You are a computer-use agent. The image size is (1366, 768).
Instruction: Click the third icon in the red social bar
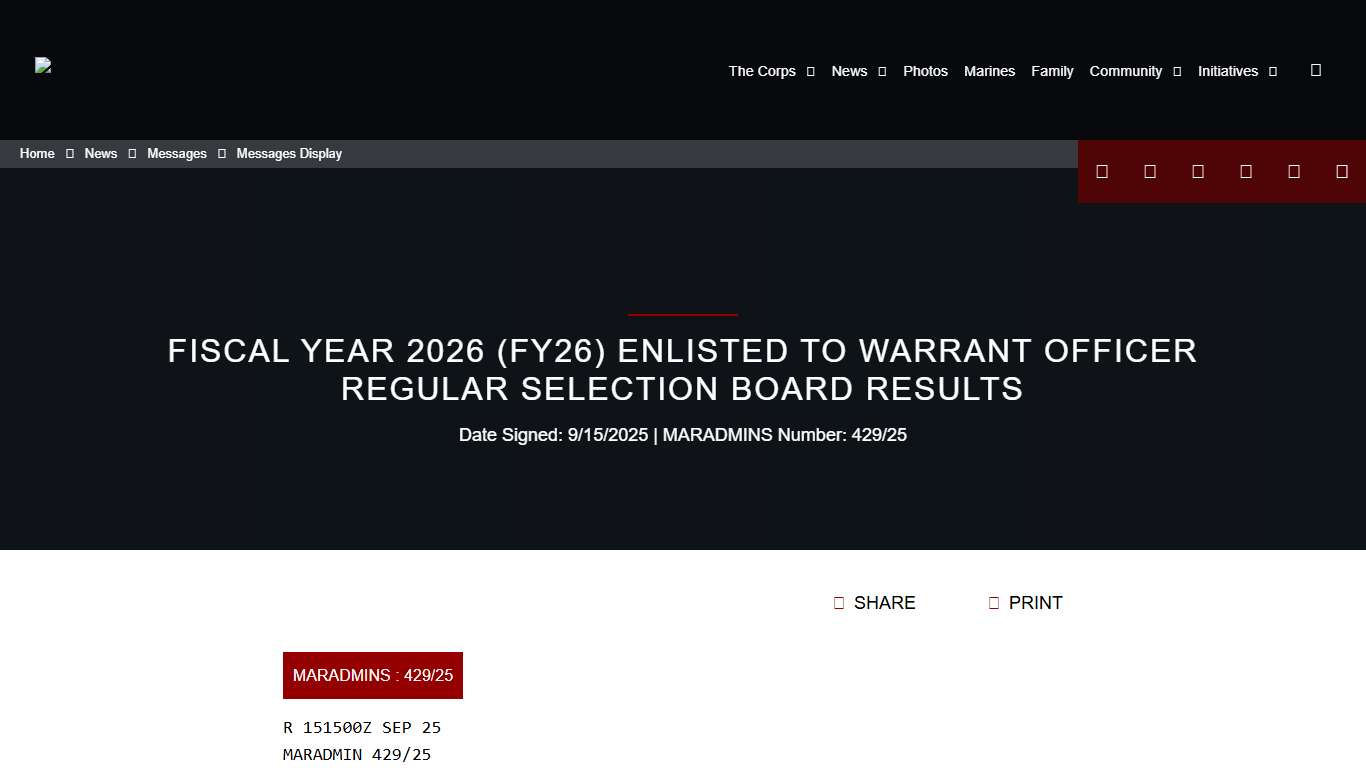(1198, 171)
